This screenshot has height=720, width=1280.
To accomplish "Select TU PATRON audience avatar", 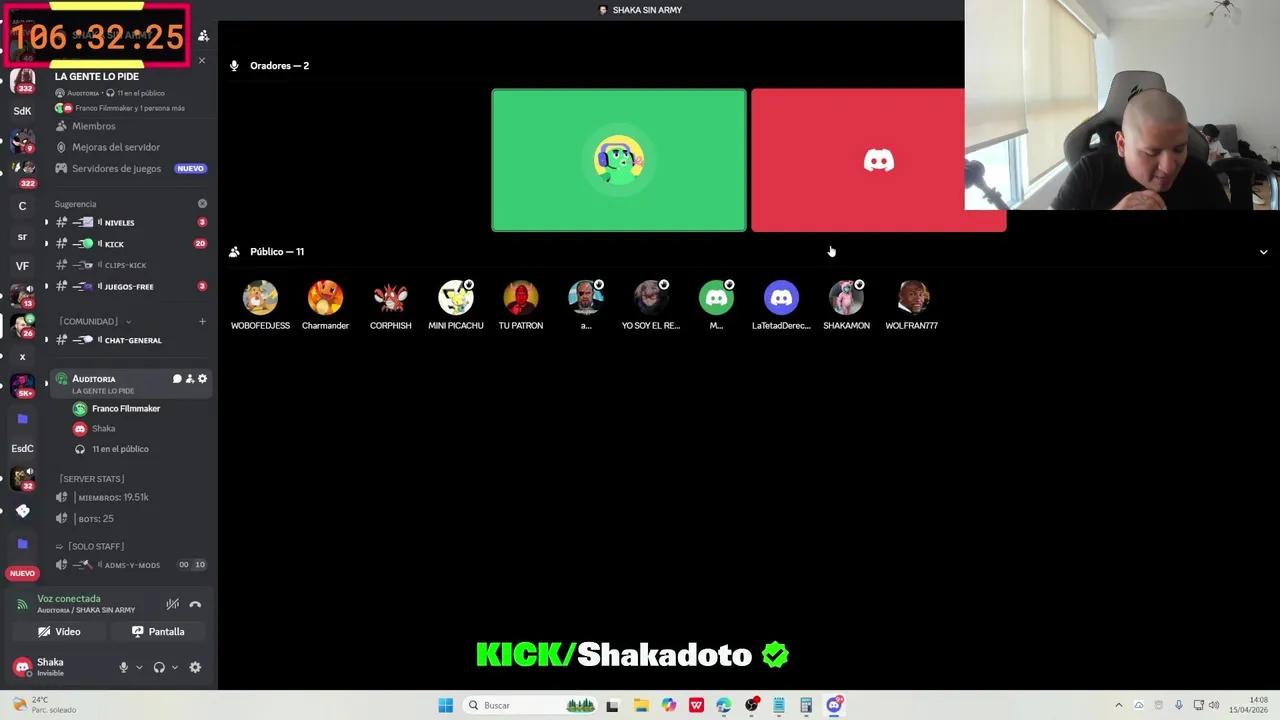I will pos(521,297).
